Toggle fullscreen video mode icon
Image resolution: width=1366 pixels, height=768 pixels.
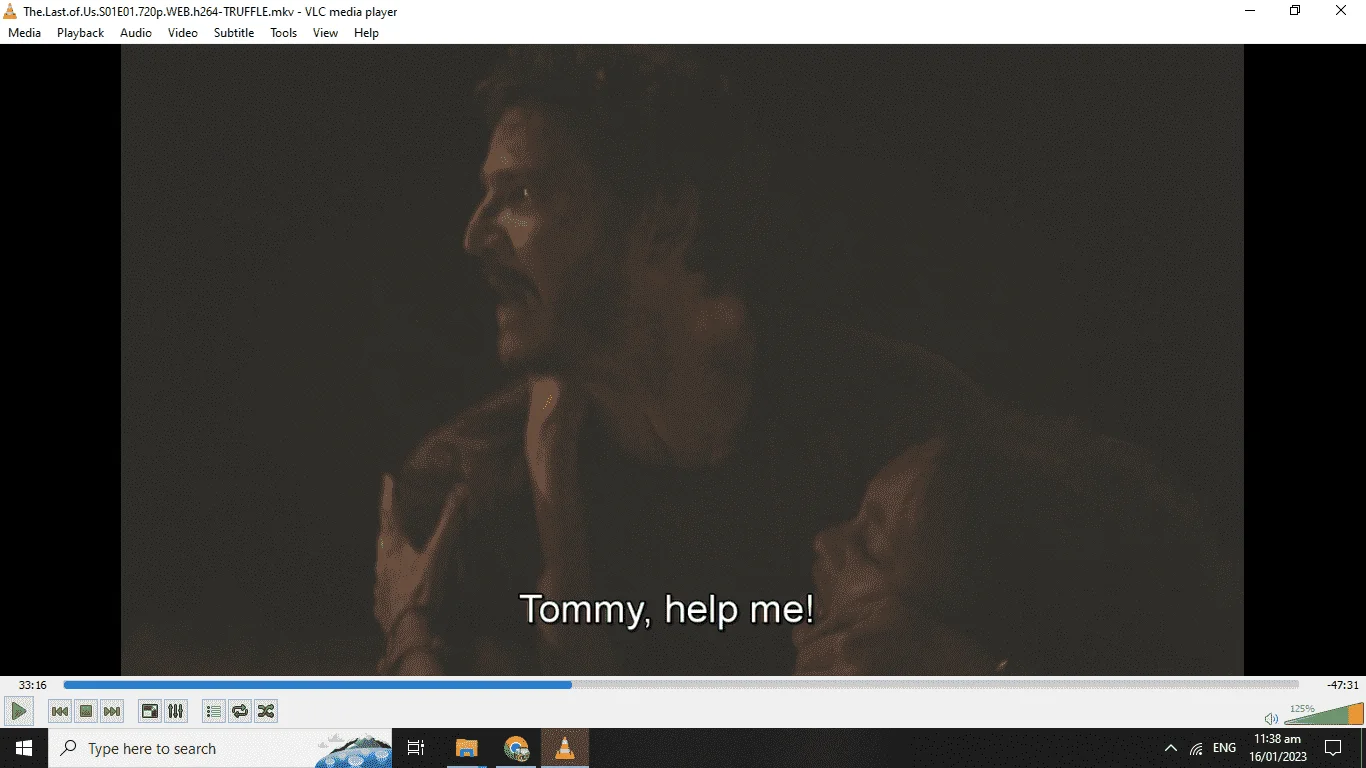(x=149, y=711)
